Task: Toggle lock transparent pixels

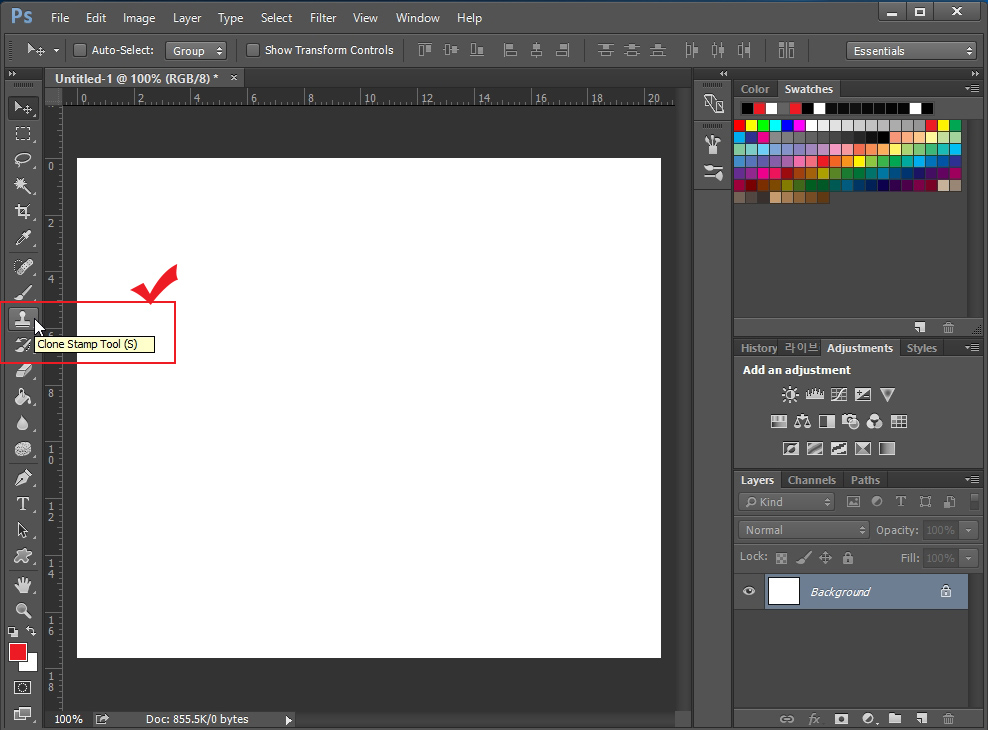Action: 781,558
